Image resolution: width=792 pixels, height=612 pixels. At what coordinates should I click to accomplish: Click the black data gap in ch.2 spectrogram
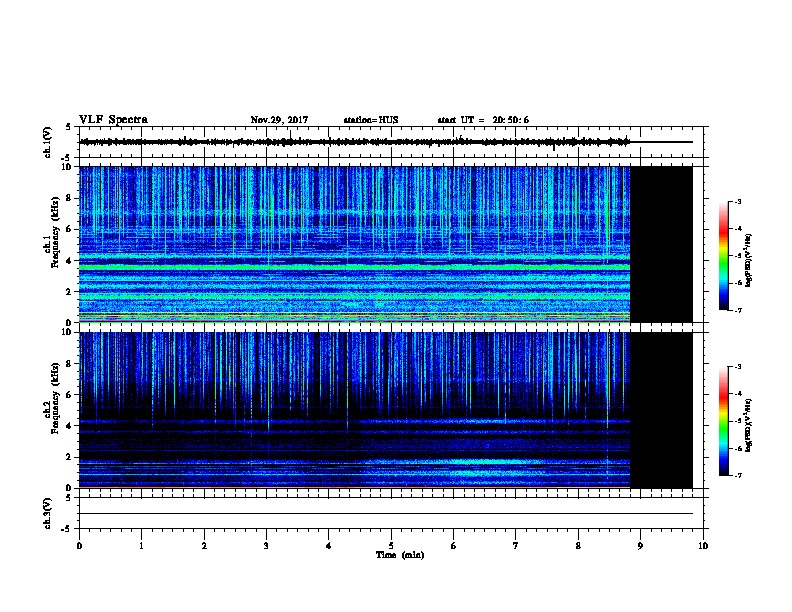[661, 410]
